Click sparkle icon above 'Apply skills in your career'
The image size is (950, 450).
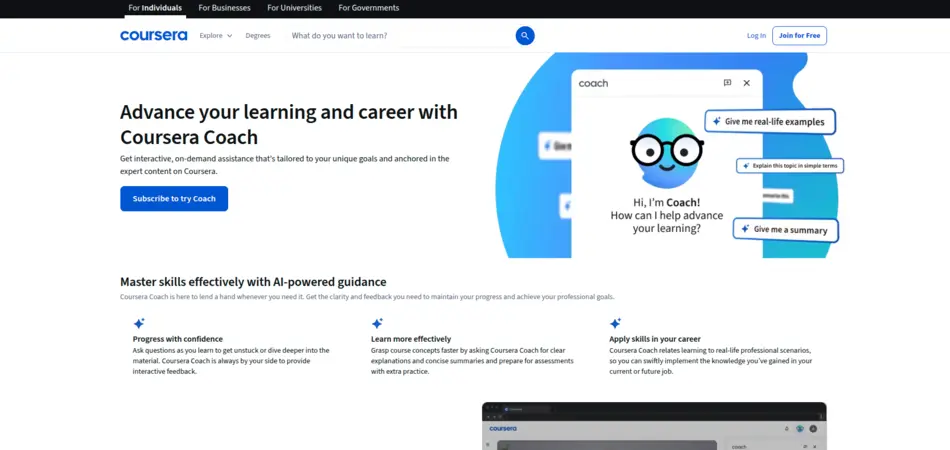tap(615, 323)
